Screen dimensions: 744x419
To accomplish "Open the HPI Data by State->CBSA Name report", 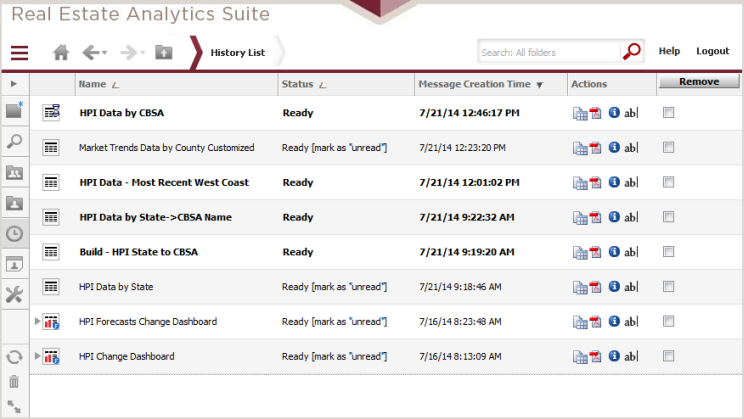I will [156, 217].
